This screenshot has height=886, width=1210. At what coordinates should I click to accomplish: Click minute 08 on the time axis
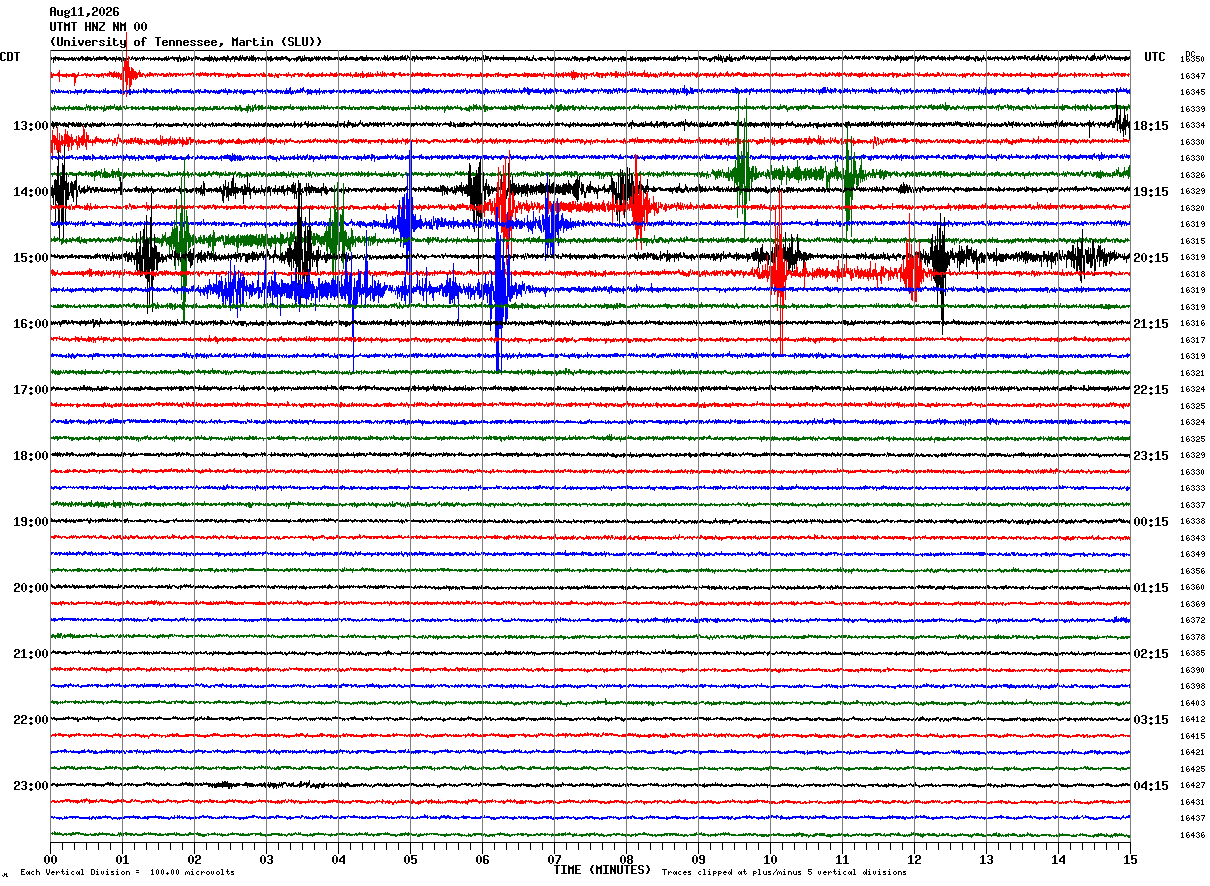[x=626, y=859]
